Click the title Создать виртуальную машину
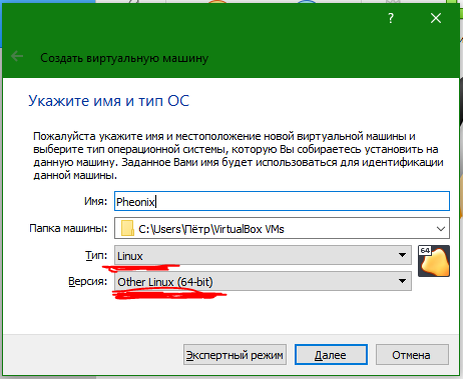Screen dimensions: 463x379 [124, 58]
